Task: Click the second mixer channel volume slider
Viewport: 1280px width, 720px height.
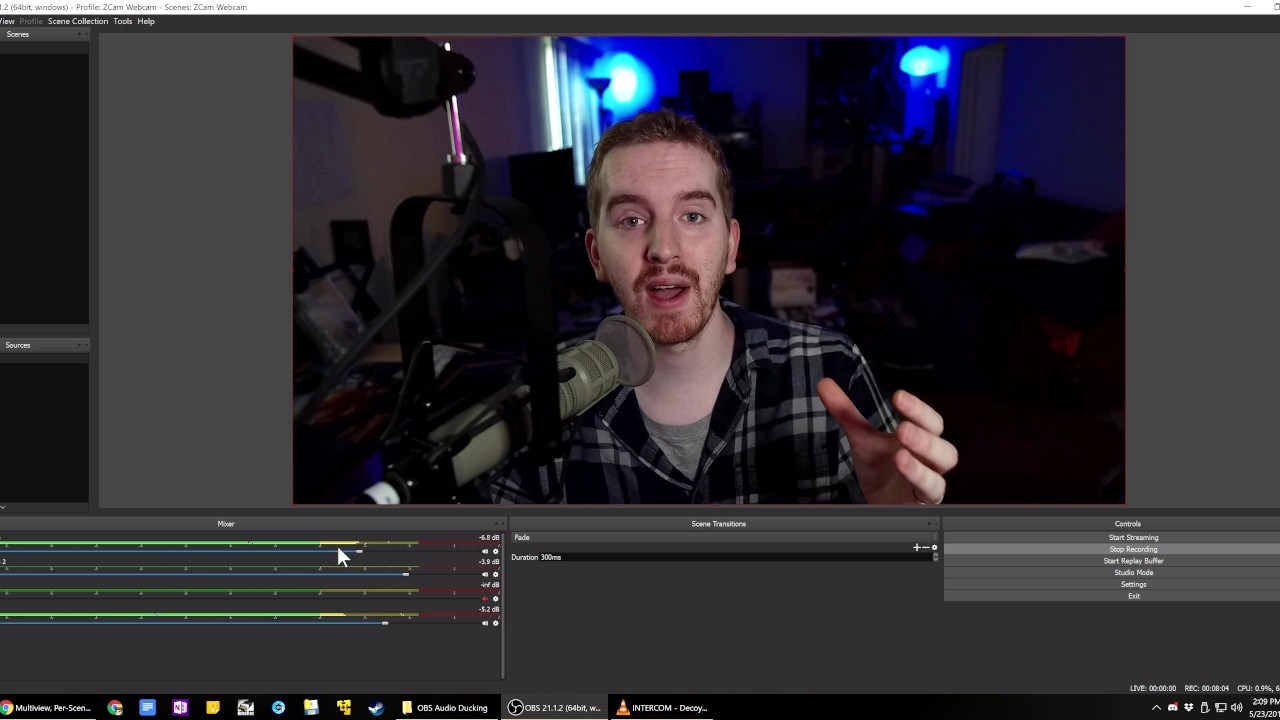Action: coord(406,574)
